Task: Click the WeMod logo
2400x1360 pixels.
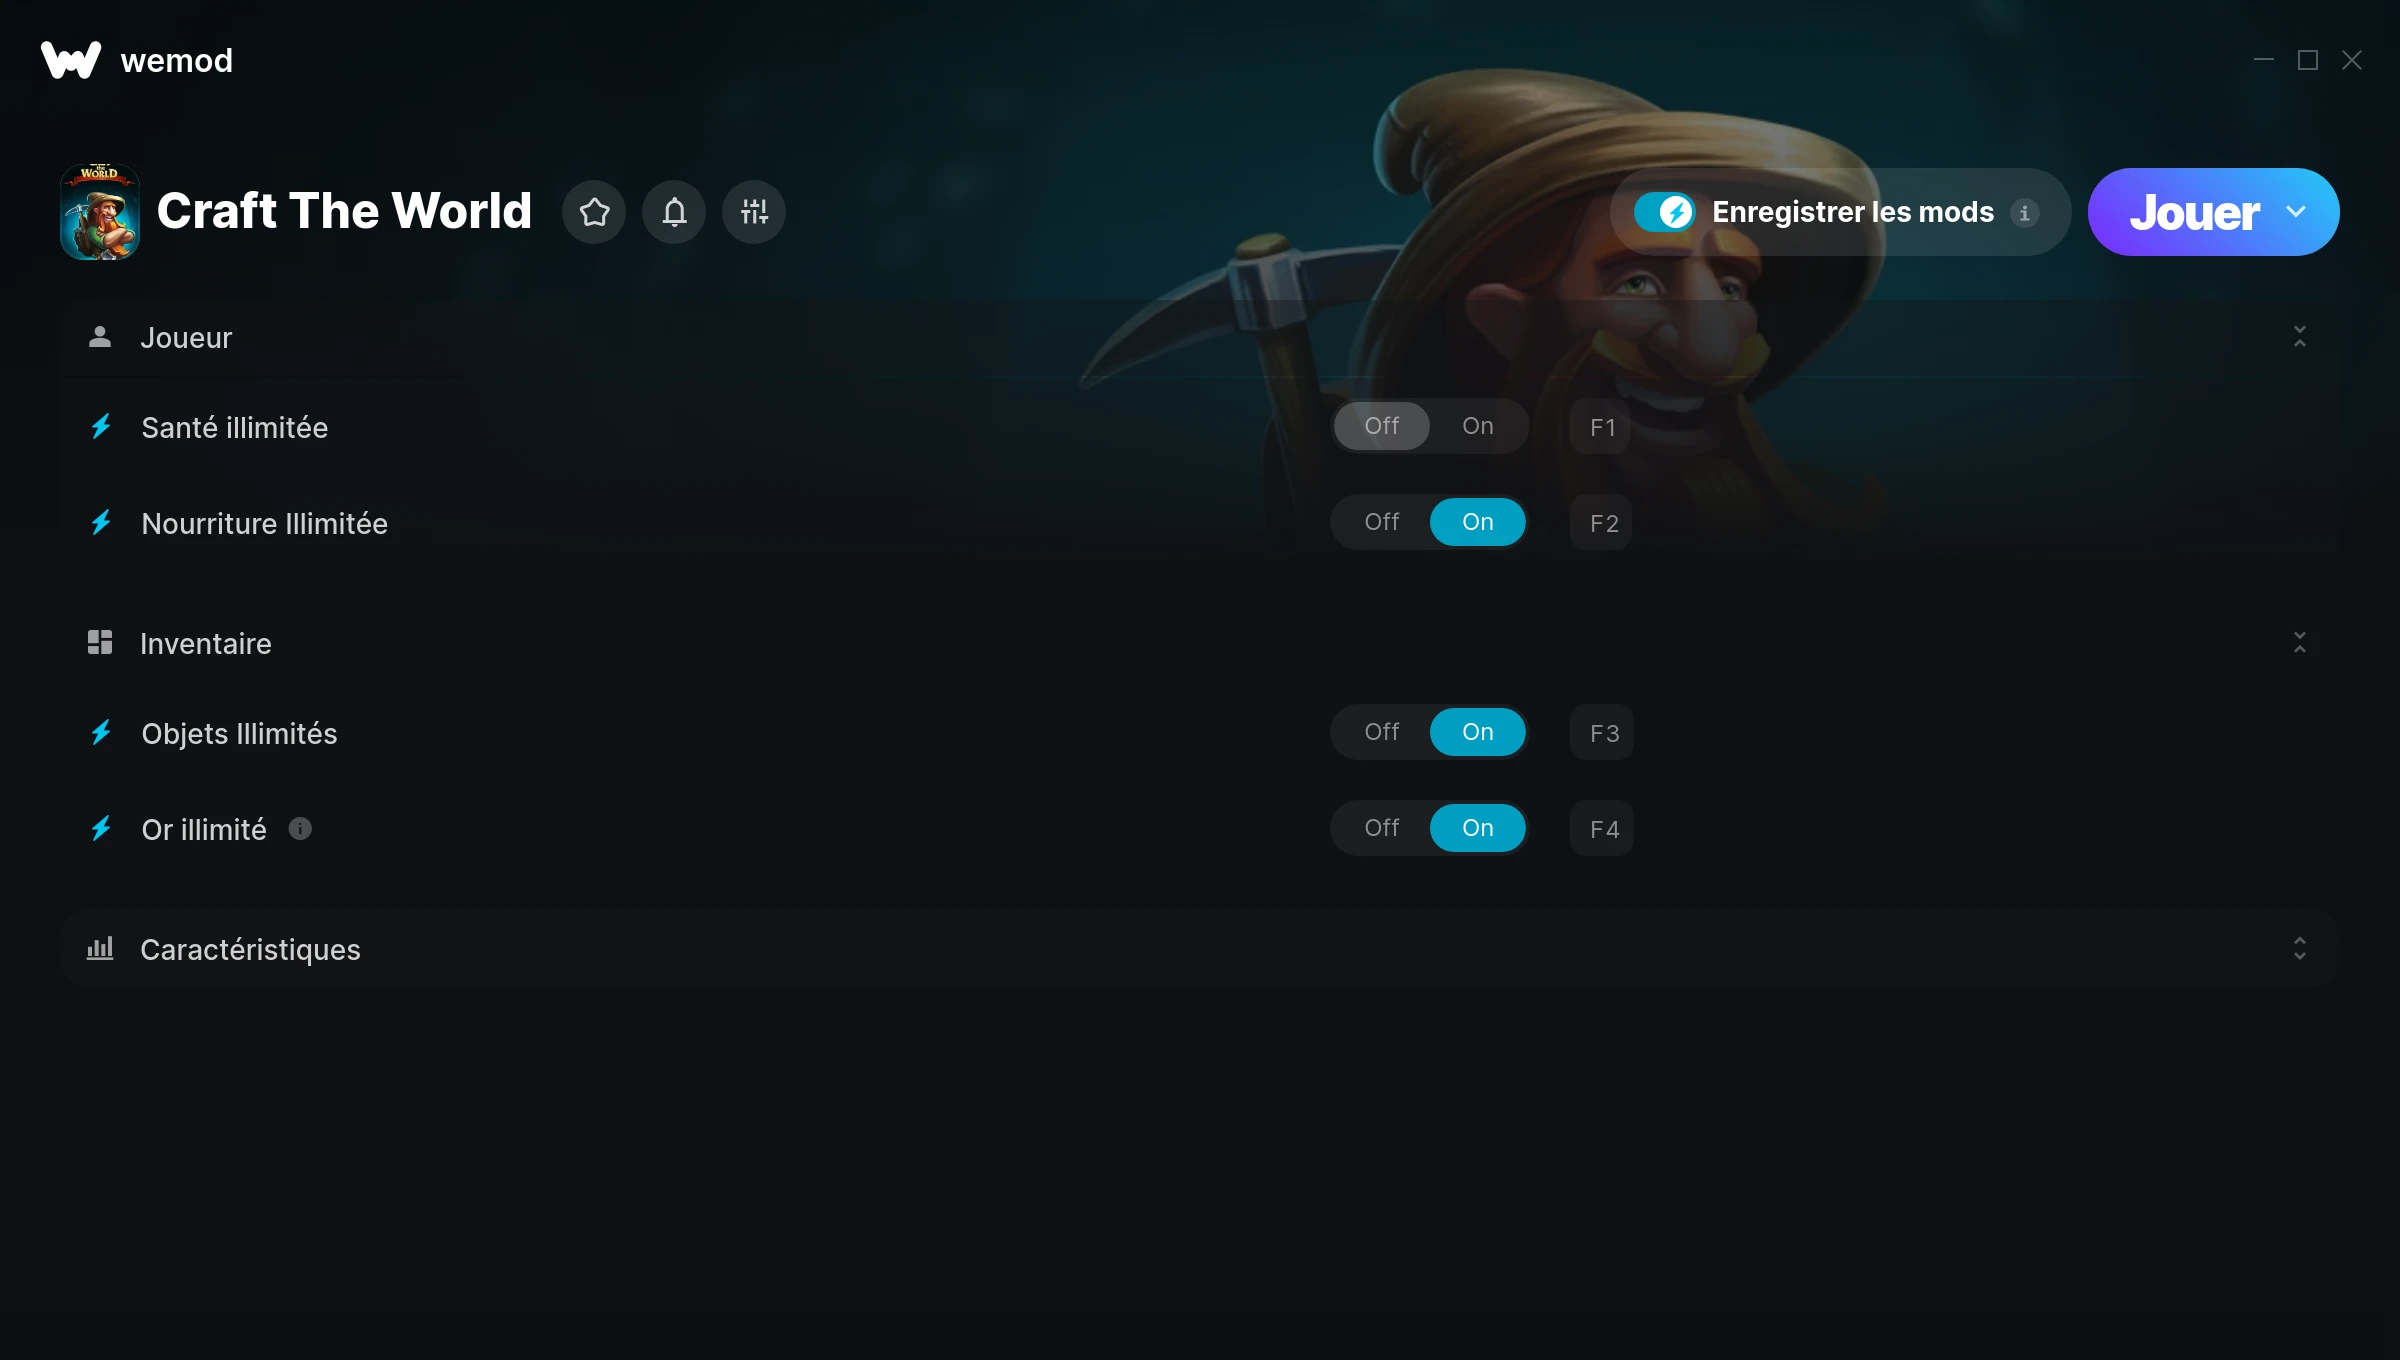Action: 71,60
